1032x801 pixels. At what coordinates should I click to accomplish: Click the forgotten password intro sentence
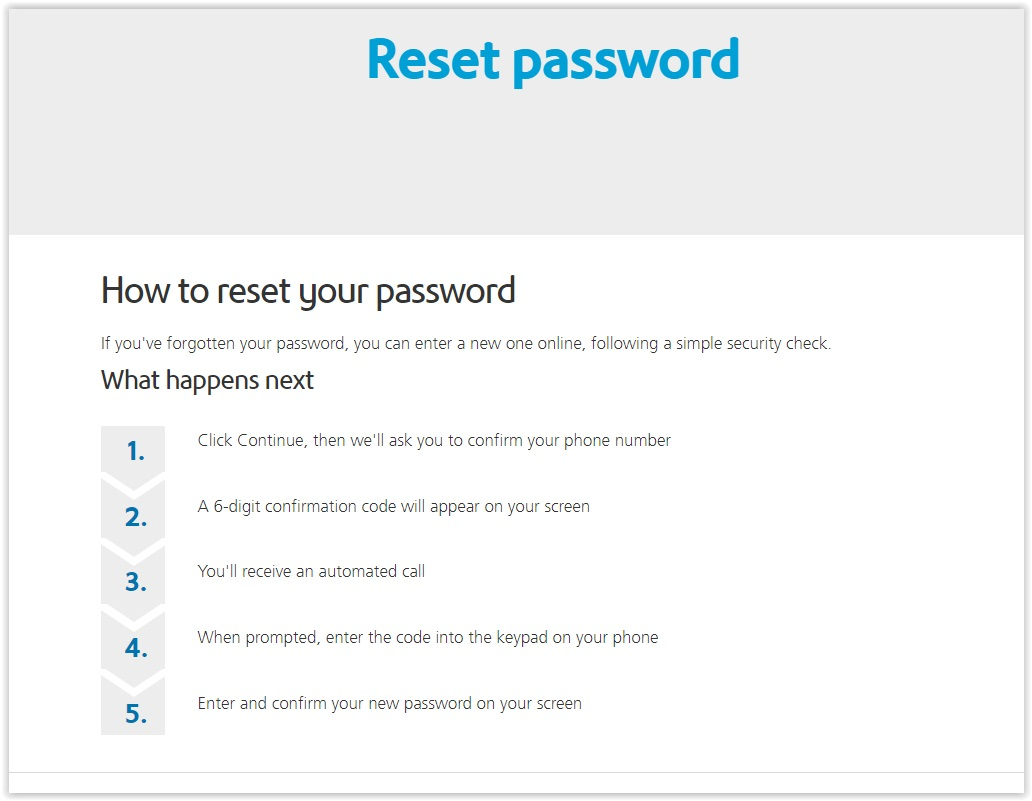point(466,344)
